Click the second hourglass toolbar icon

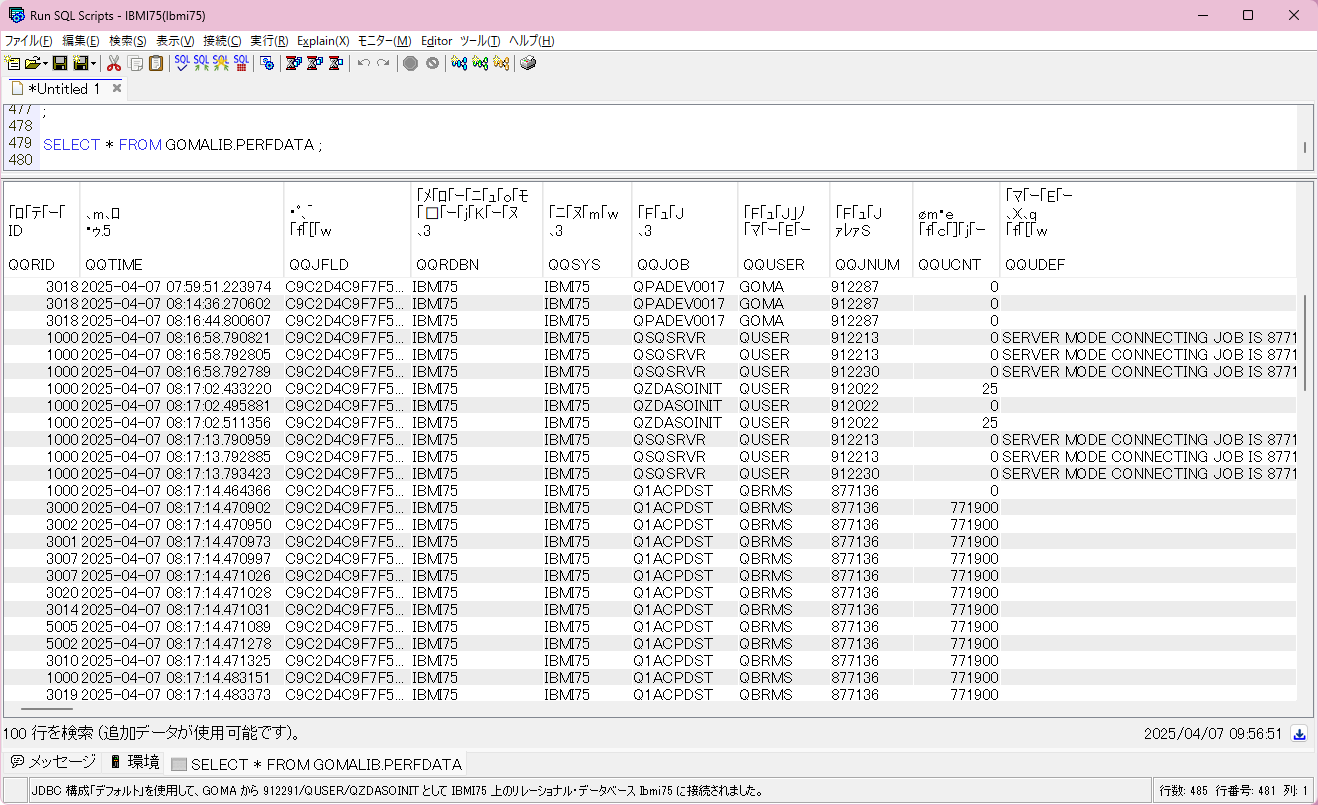pyautogui.click(x=315, y=63)
